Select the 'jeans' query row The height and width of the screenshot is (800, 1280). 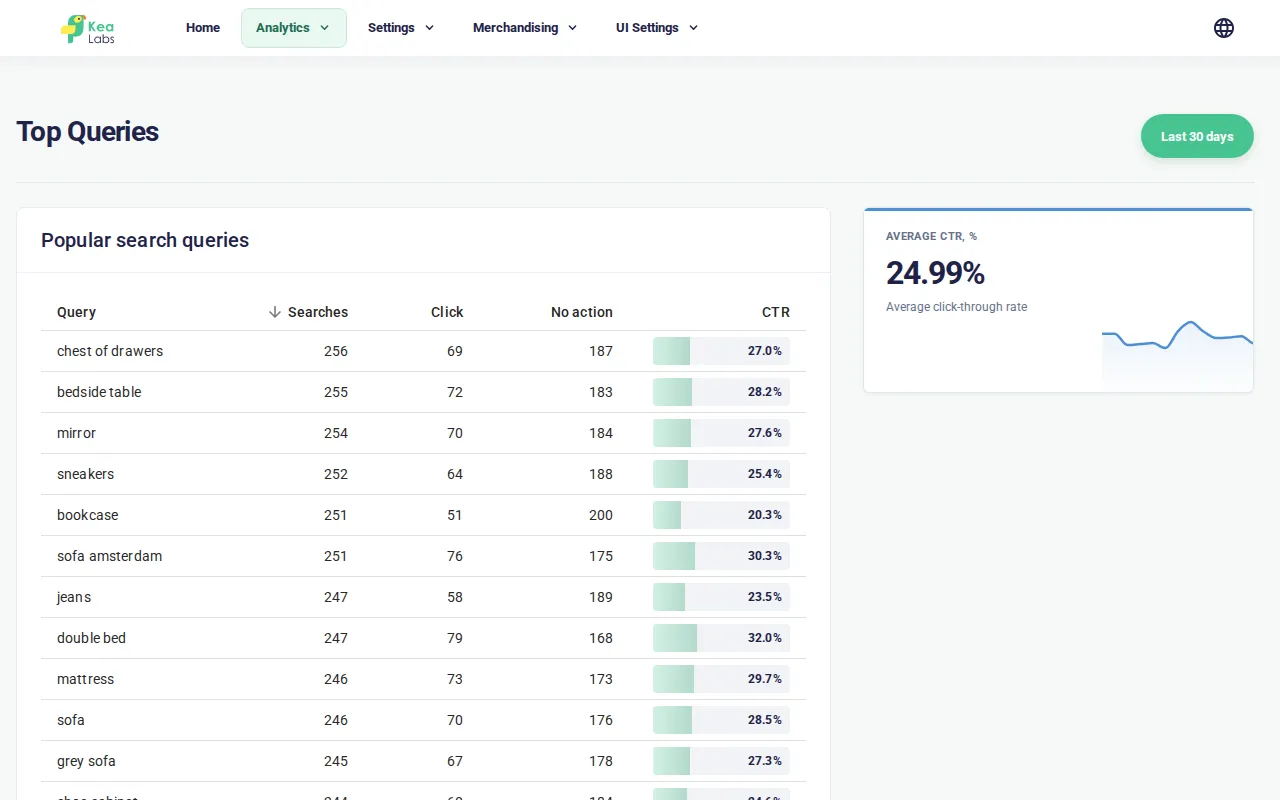(x=423, y=597)
